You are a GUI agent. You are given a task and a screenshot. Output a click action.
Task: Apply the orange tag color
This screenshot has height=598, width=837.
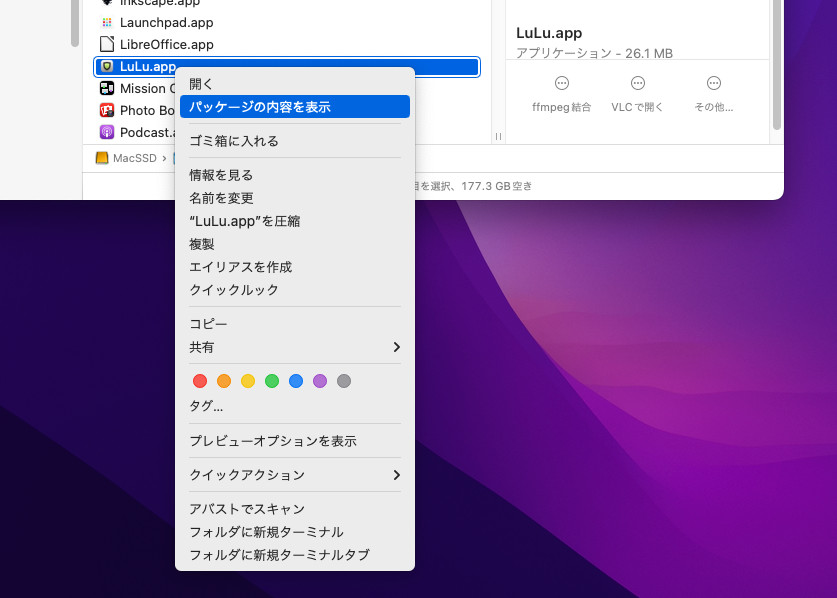coord(224,381)
